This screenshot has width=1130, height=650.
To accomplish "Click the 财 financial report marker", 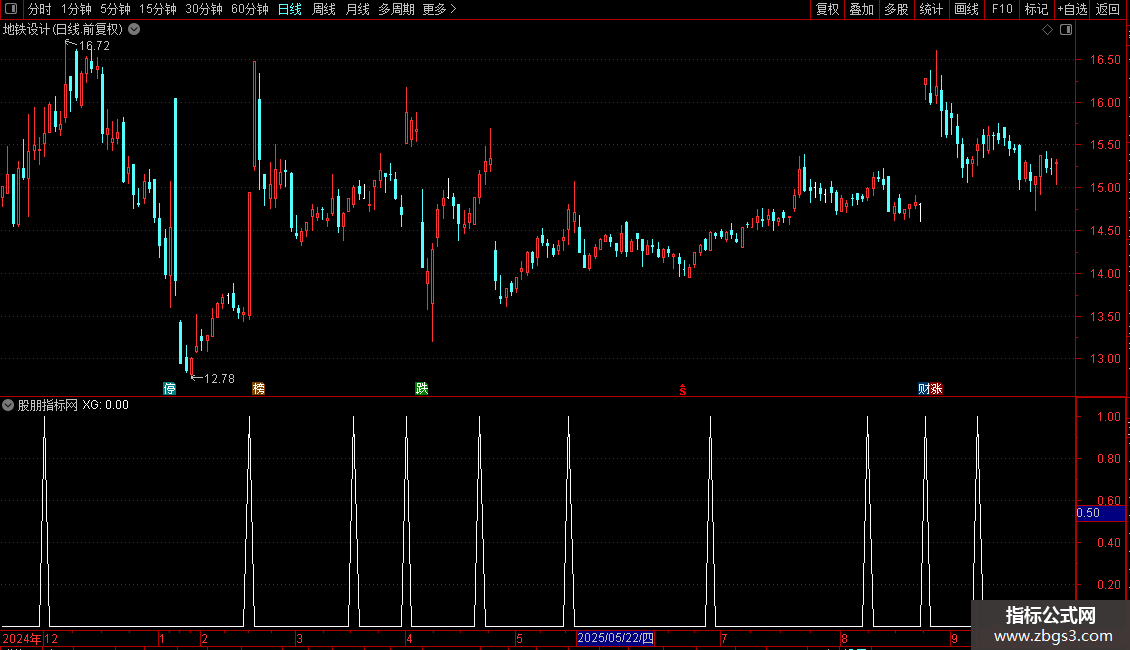I will point(924,389).
